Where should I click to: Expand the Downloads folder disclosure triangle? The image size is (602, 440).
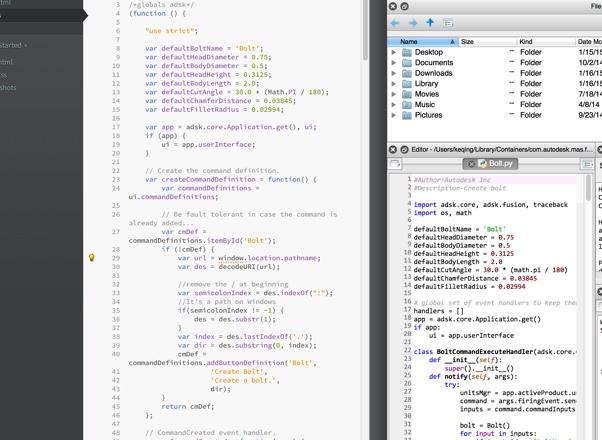point(394,73)
